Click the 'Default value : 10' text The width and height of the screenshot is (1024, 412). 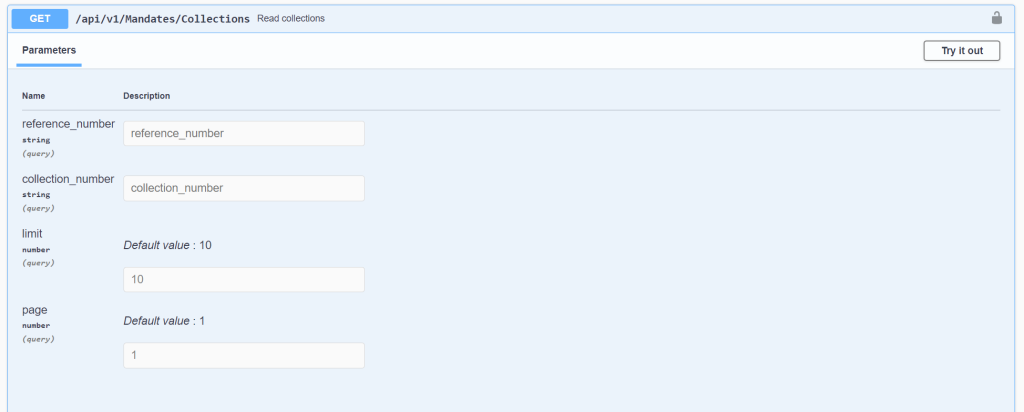point(167,245)
